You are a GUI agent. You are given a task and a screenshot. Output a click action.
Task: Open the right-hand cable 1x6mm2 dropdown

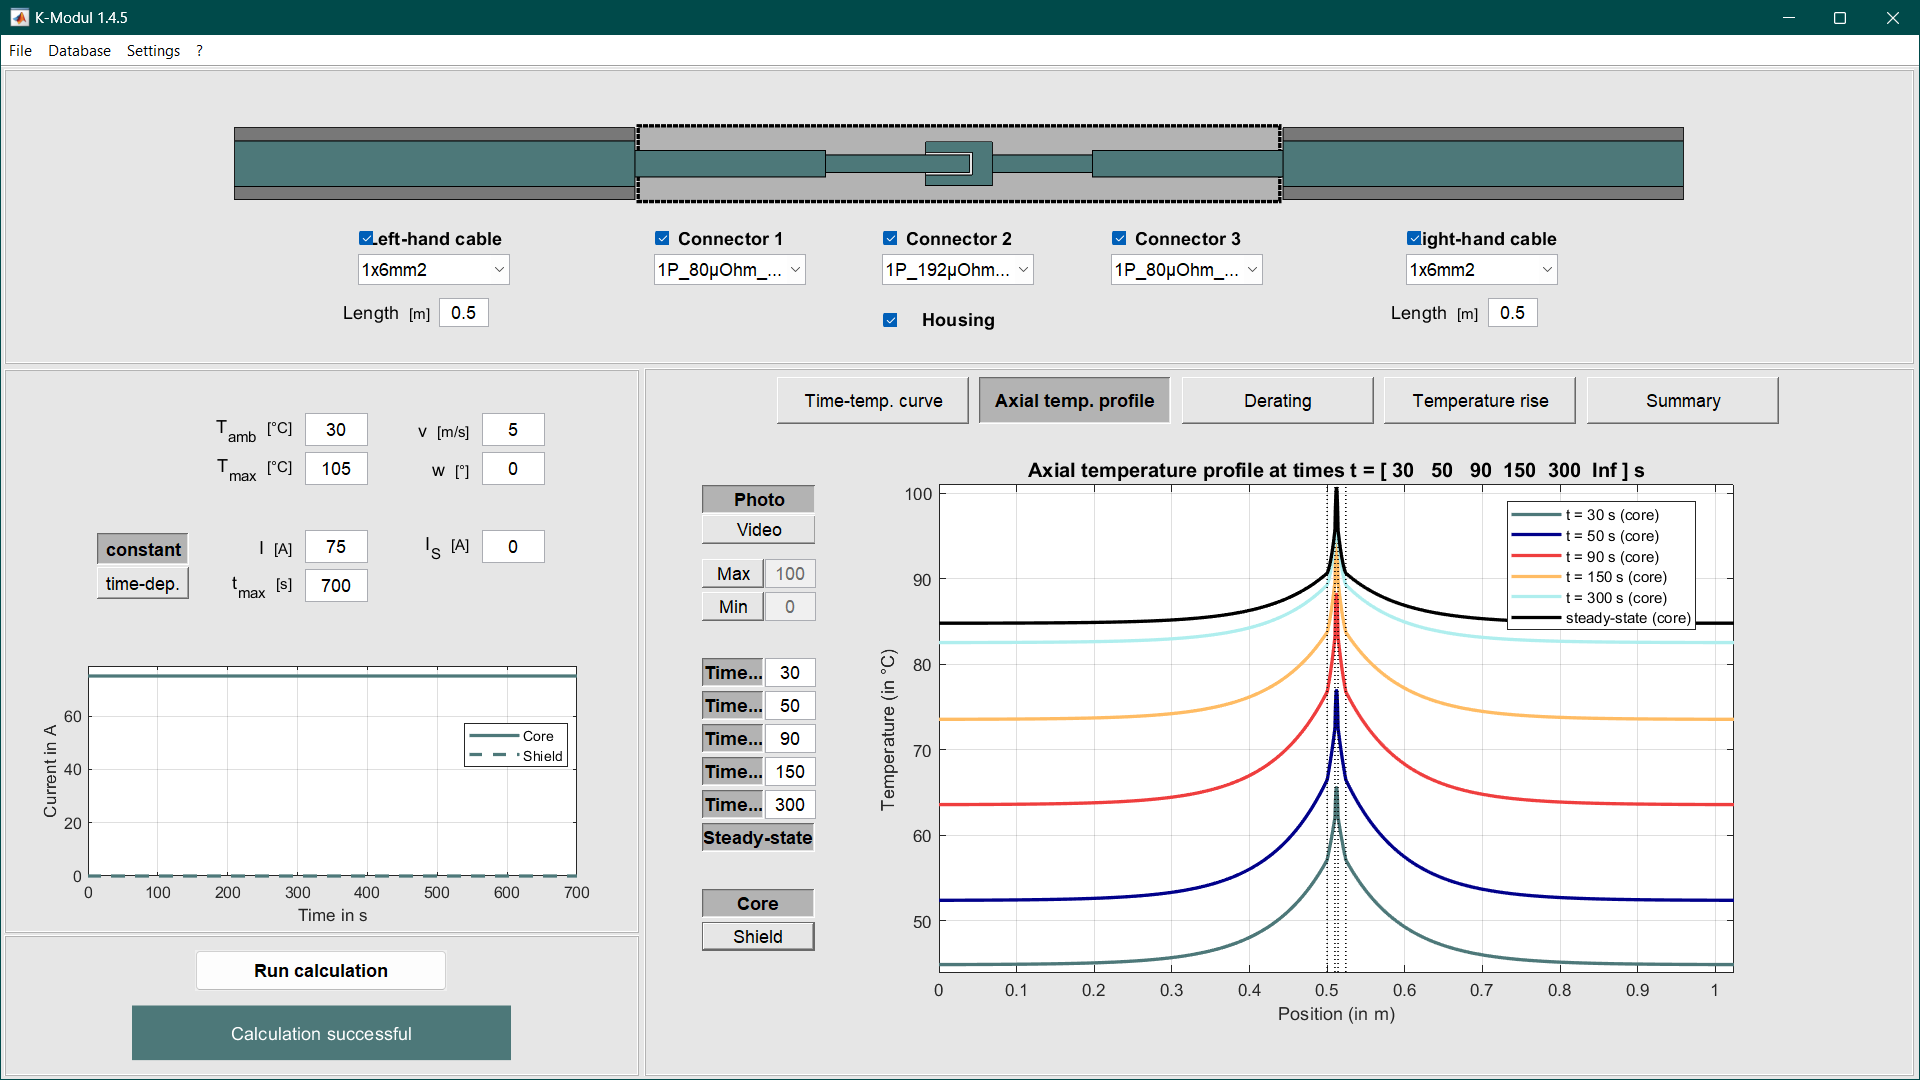point(1481,270)
